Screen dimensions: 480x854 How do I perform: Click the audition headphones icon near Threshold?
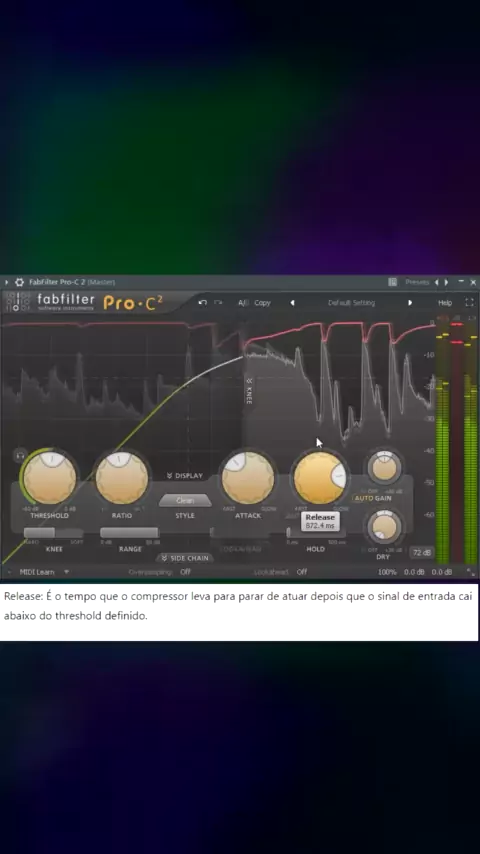[x=20, y=454]
